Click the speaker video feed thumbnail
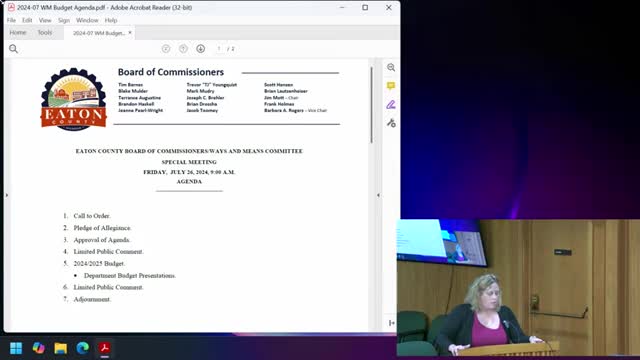Viewport: 640px width, 360px height. pos(518,288)
